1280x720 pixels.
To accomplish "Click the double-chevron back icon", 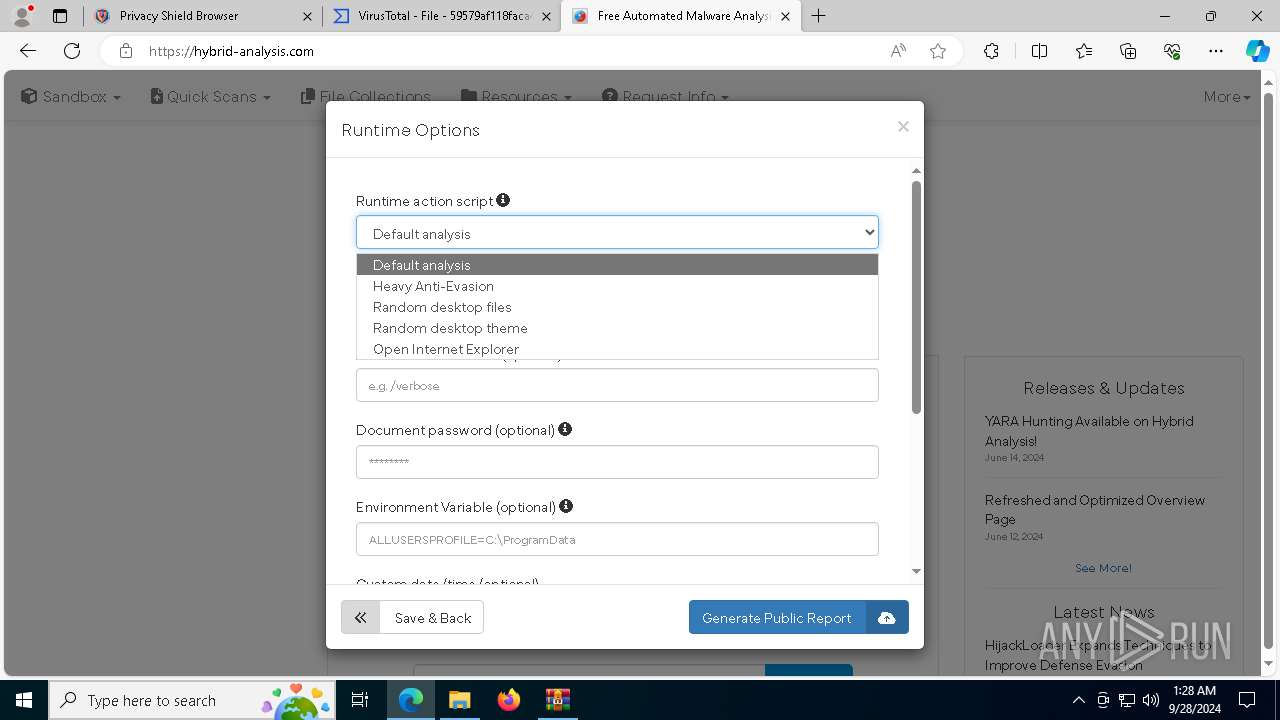I will pos(361,618).
